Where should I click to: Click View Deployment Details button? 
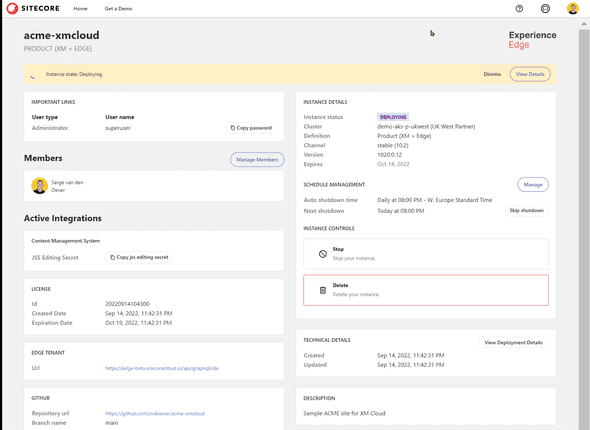coord(513,342)
